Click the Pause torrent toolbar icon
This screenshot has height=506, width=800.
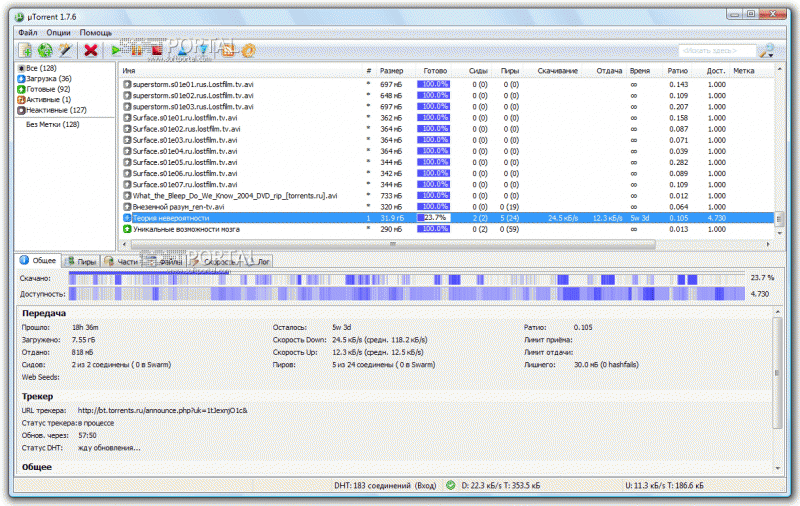136,50
